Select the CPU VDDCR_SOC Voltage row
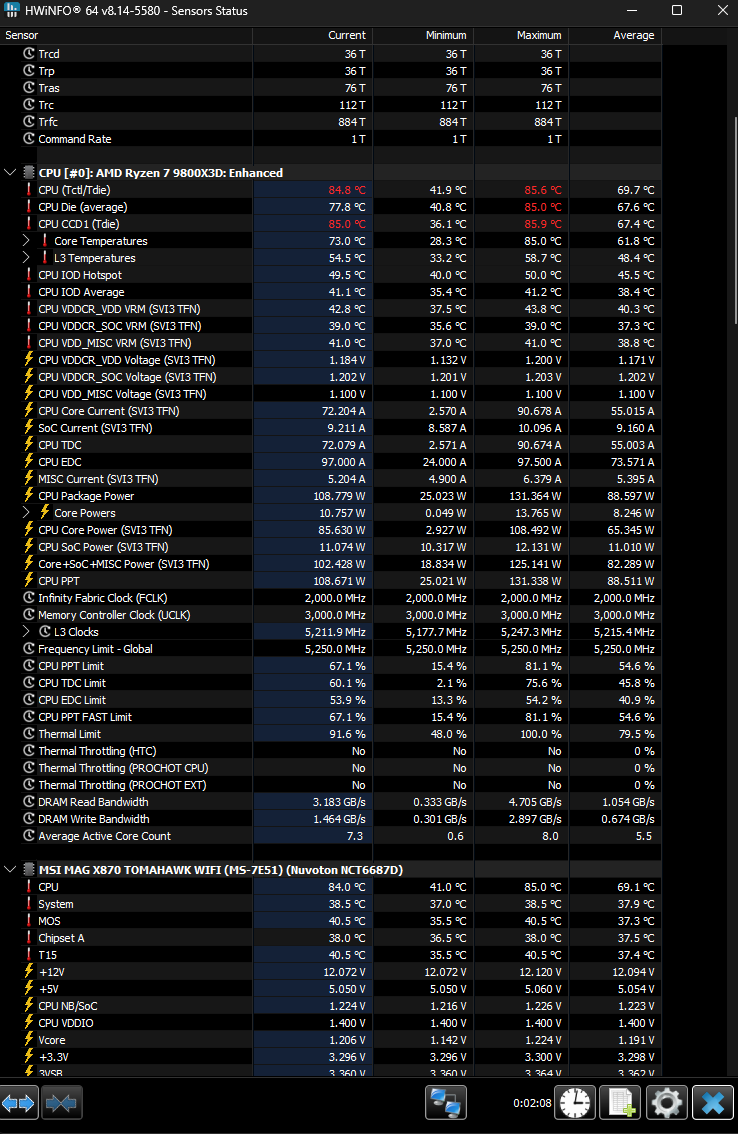Image resolution: width=738 pixels, height=1134 pixels. click(x=331, y=377)
